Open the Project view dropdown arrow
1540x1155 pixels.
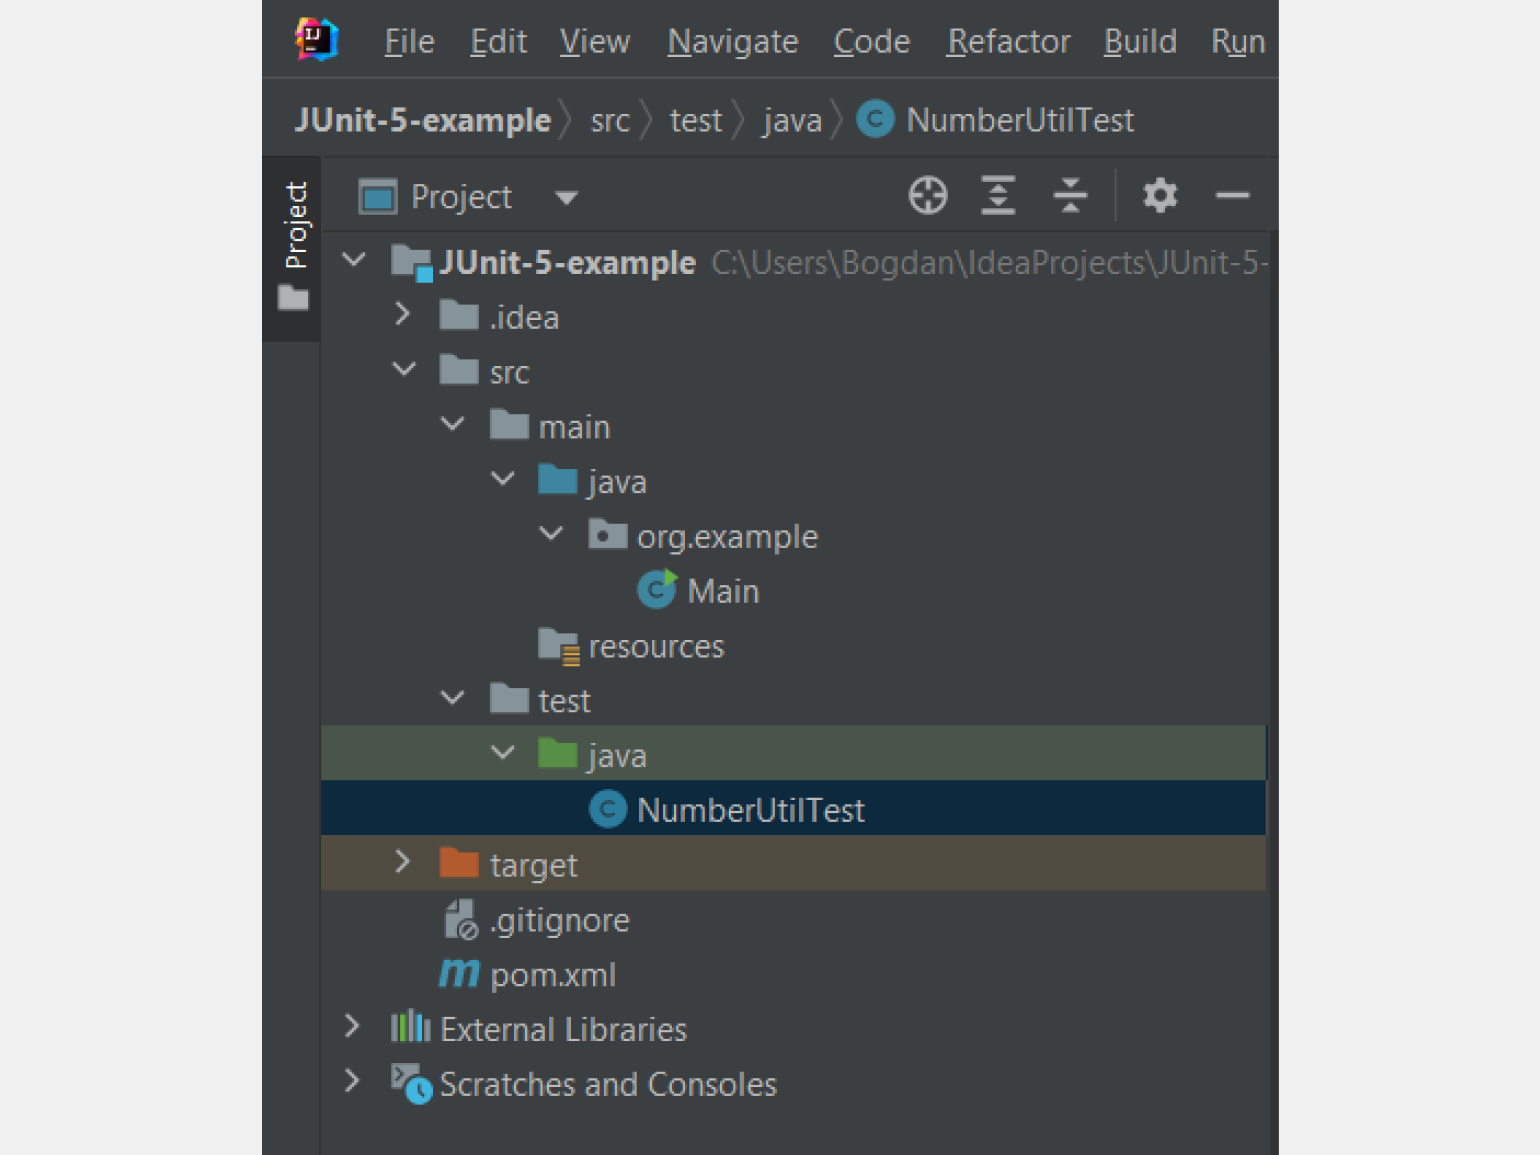[x=566, y=197]
